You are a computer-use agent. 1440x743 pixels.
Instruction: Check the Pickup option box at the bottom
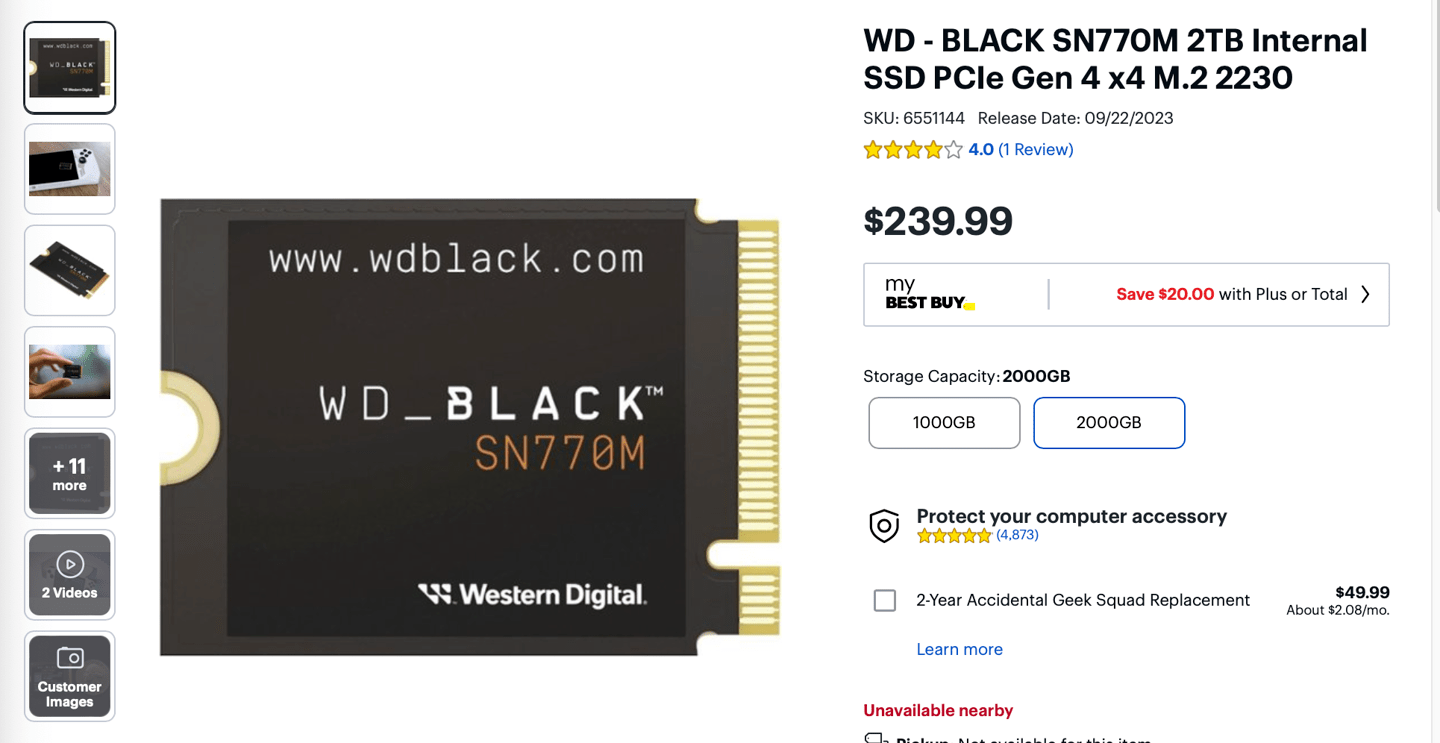tap(874, 738)
